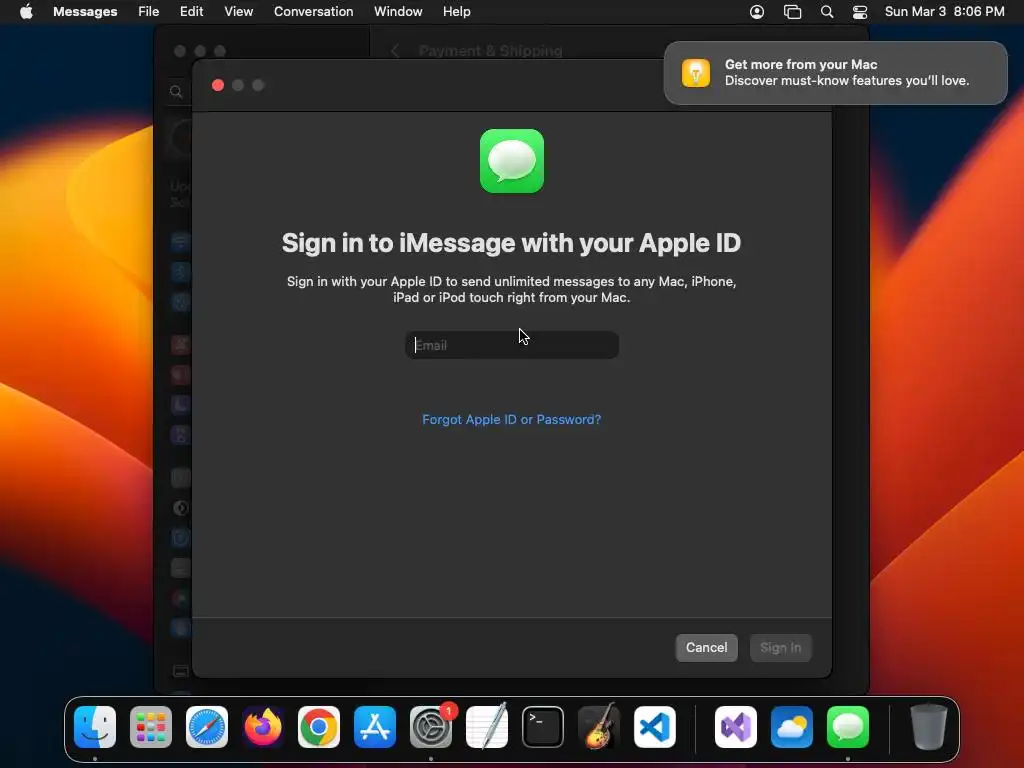1024x768 pixels.
Task: Open the Trash in the Dock
Action: pos(929,727)
